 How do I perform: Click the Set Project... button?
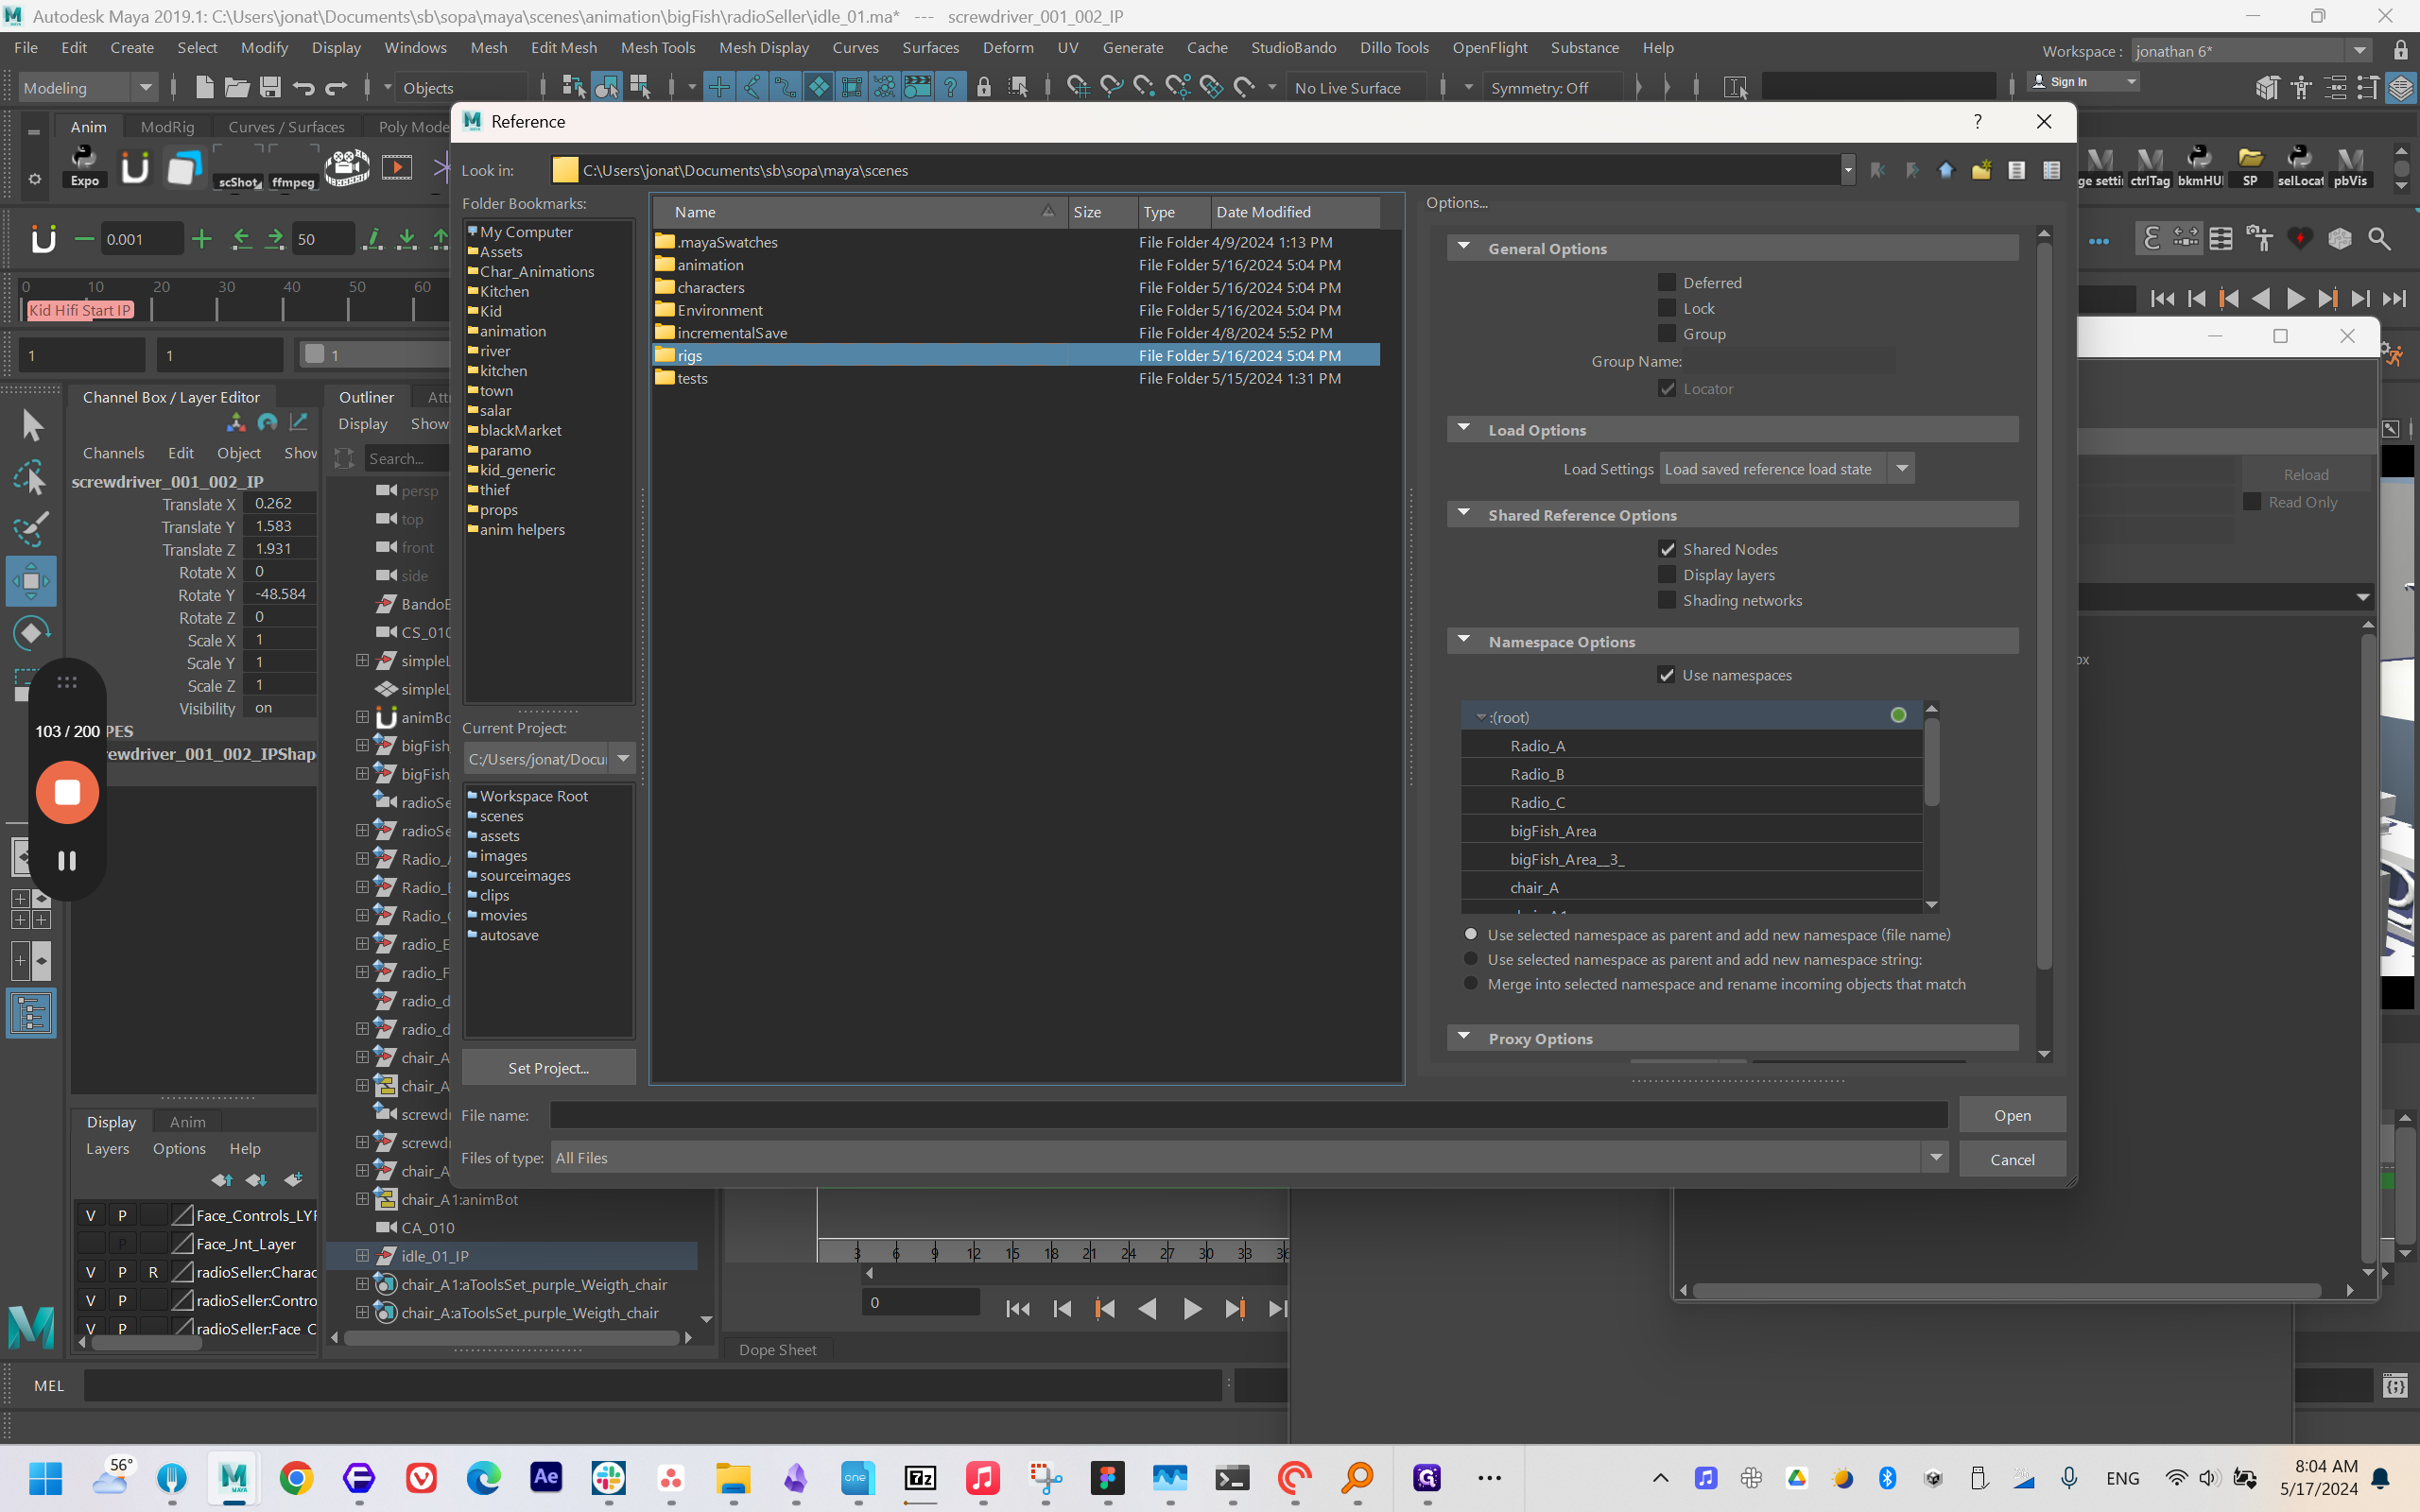(x=548, y=1068)
